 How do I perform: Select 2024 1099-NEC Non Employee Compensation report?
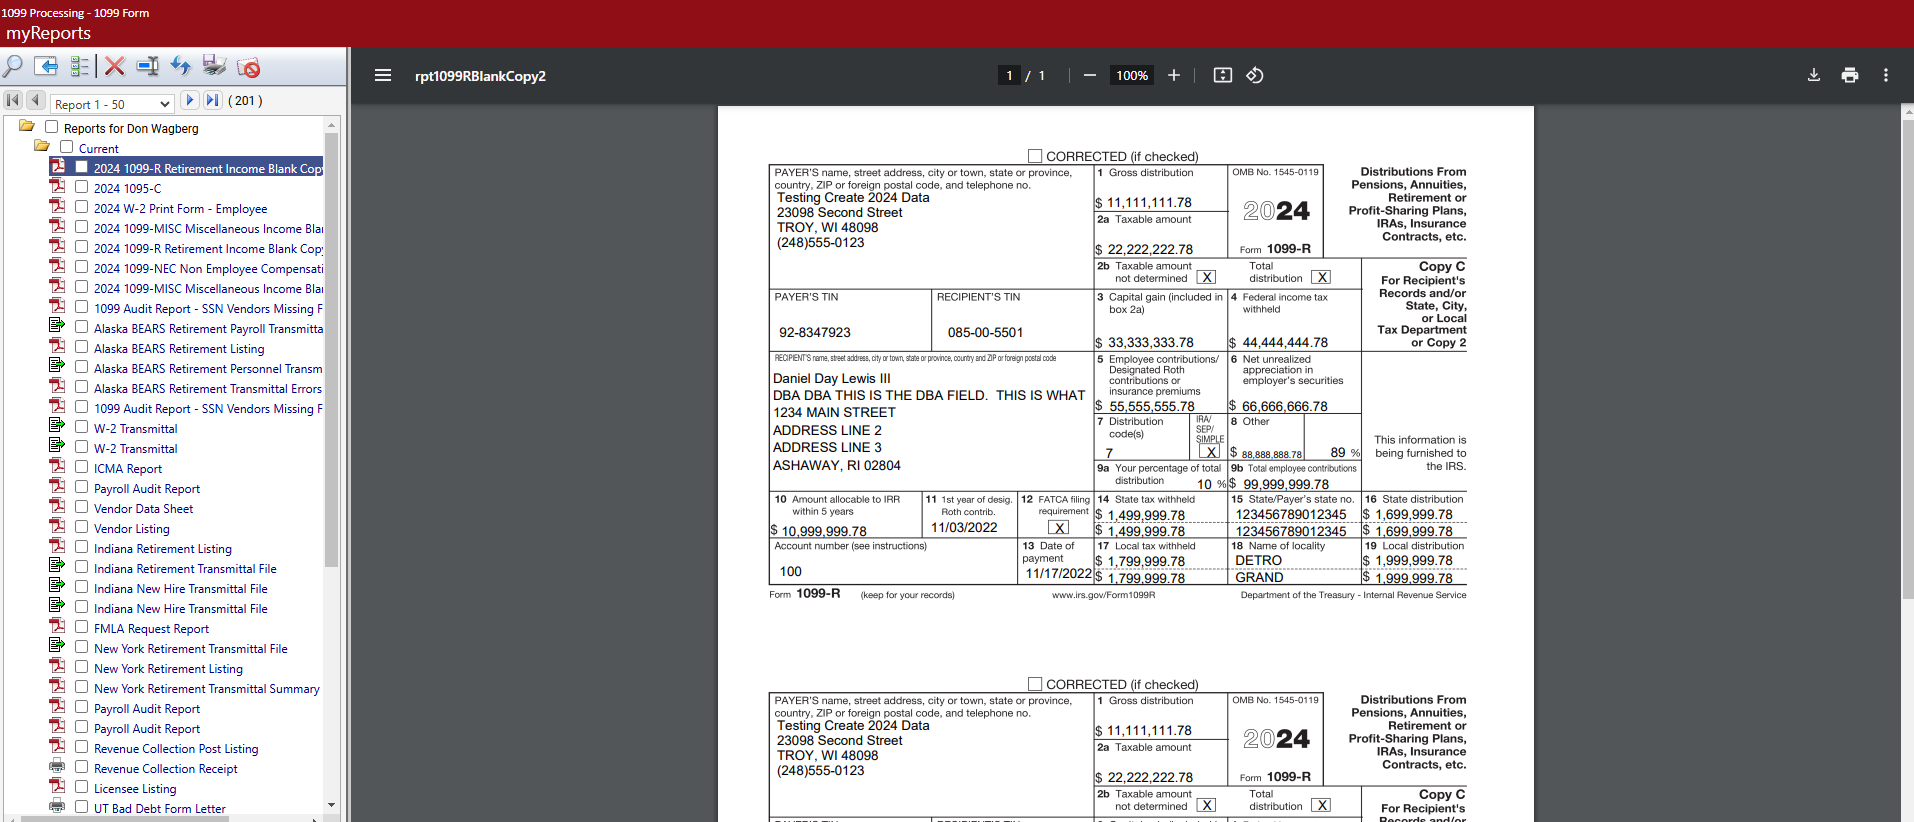208,268
